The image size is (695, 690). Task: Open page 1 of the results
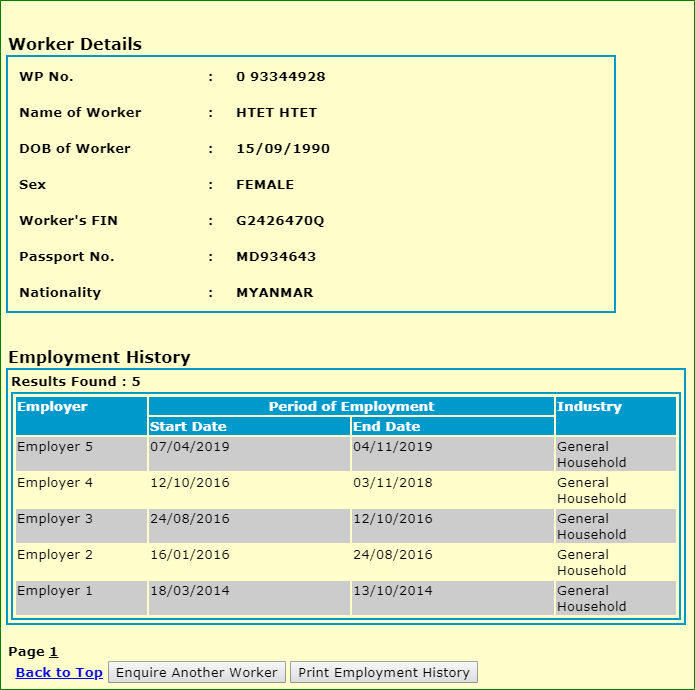(x=54, y=652)
